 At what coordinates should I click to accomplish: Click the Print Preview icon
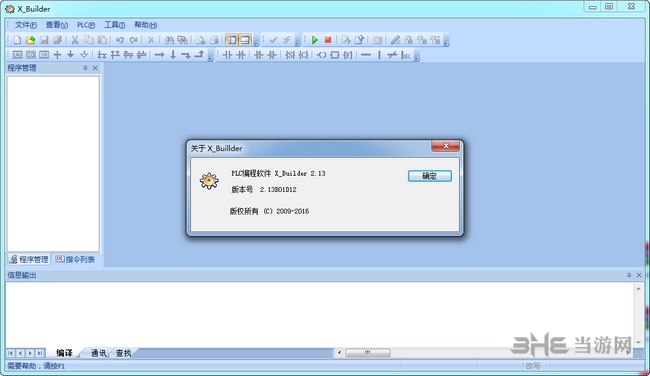click(201, 40)
